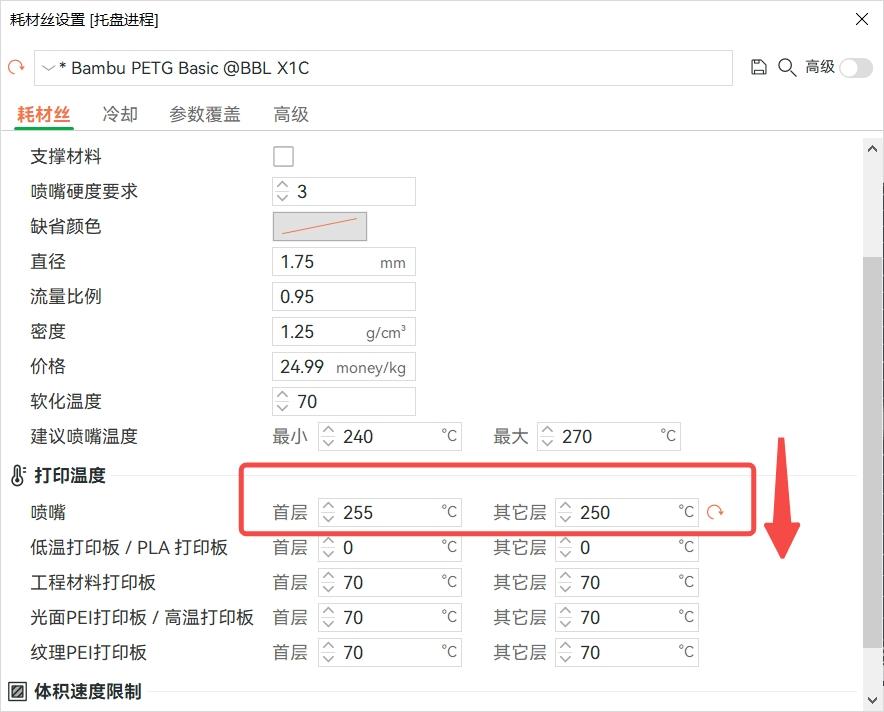Click the 最小 nozzle temperature 240 field
The height and width of the screenshot is (712, 884).
coord(390,436)
